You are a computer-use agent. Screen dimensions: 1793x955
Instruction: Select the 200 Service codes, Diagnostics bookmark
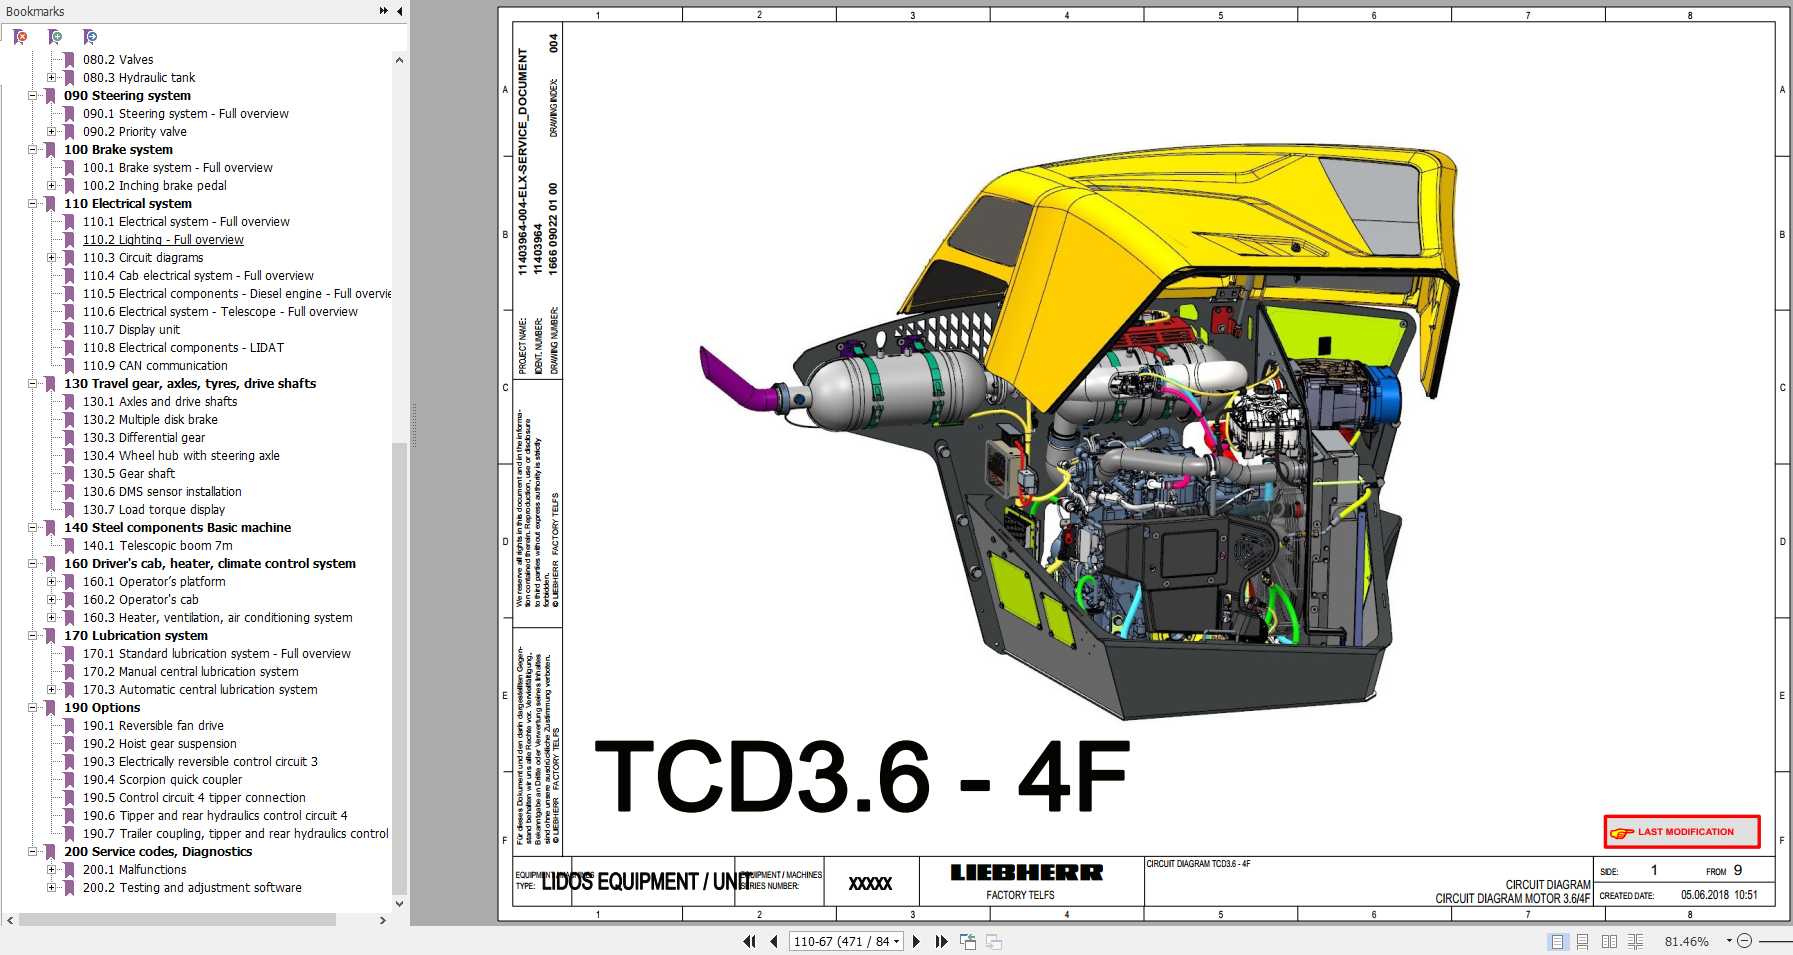coord(160,851)
